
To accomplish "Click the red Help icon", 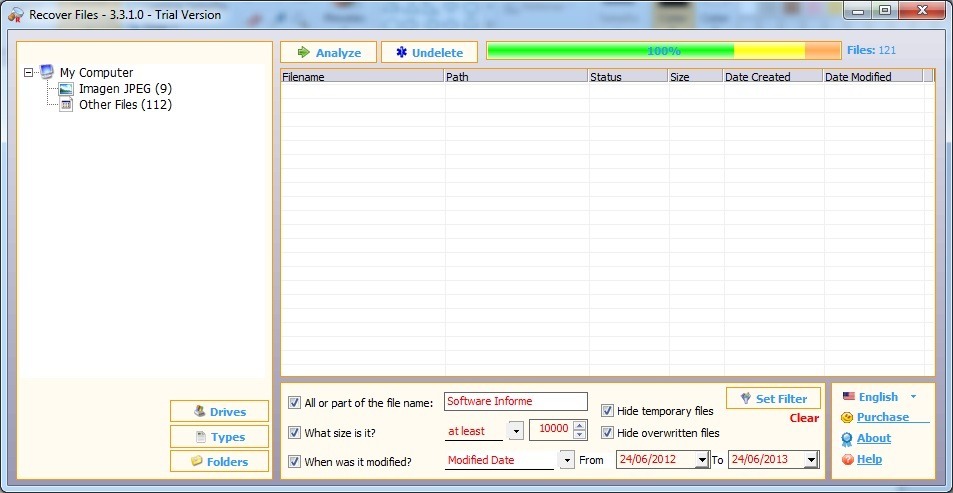I will pyautogui.click(x=847, y=460).
